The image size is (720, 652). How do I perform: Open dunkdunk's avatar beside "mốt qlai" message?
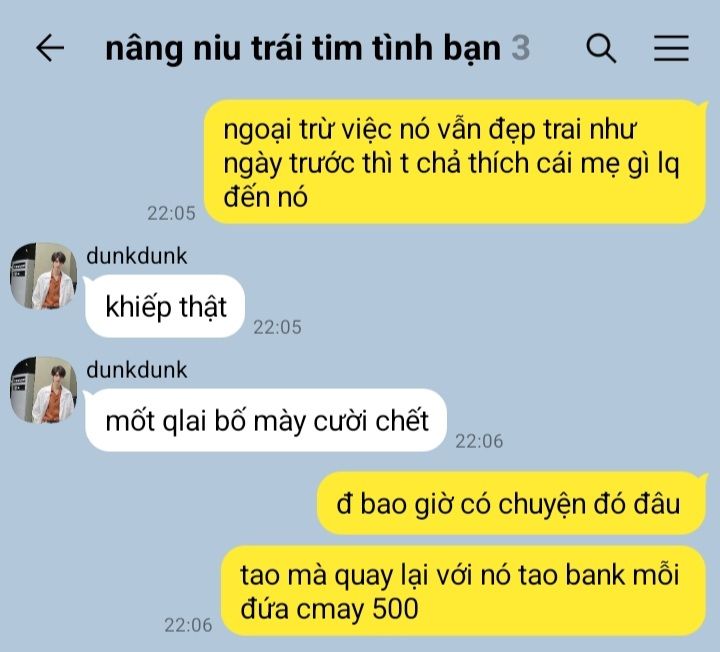click(x=44, y=390)
